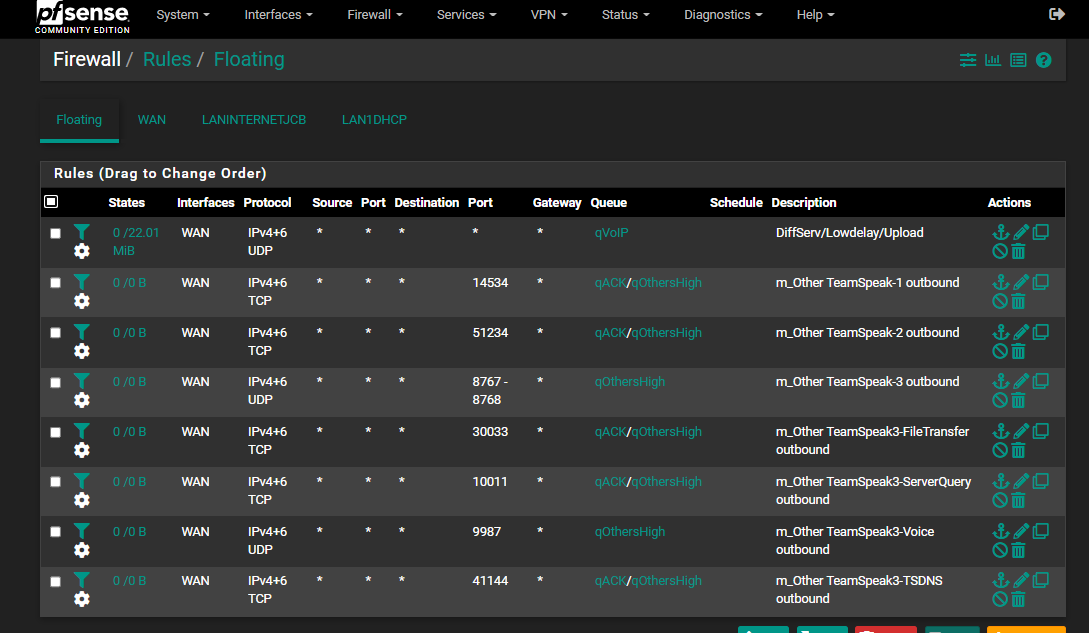1089x633 pixels.
Task: Click port value 8767 - 8768
Action: click(x=490, y=391)
